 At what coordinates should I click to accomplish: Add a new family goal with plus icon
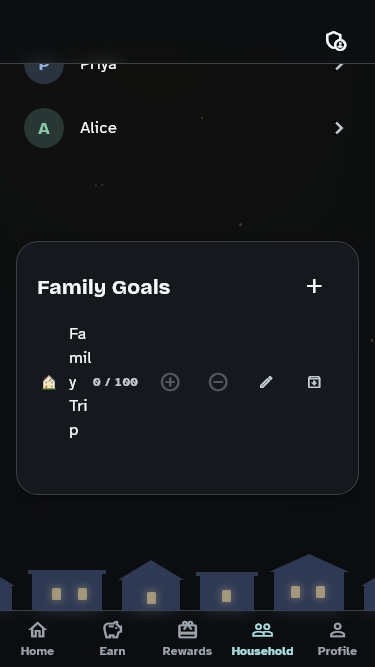tap(314, 286)
